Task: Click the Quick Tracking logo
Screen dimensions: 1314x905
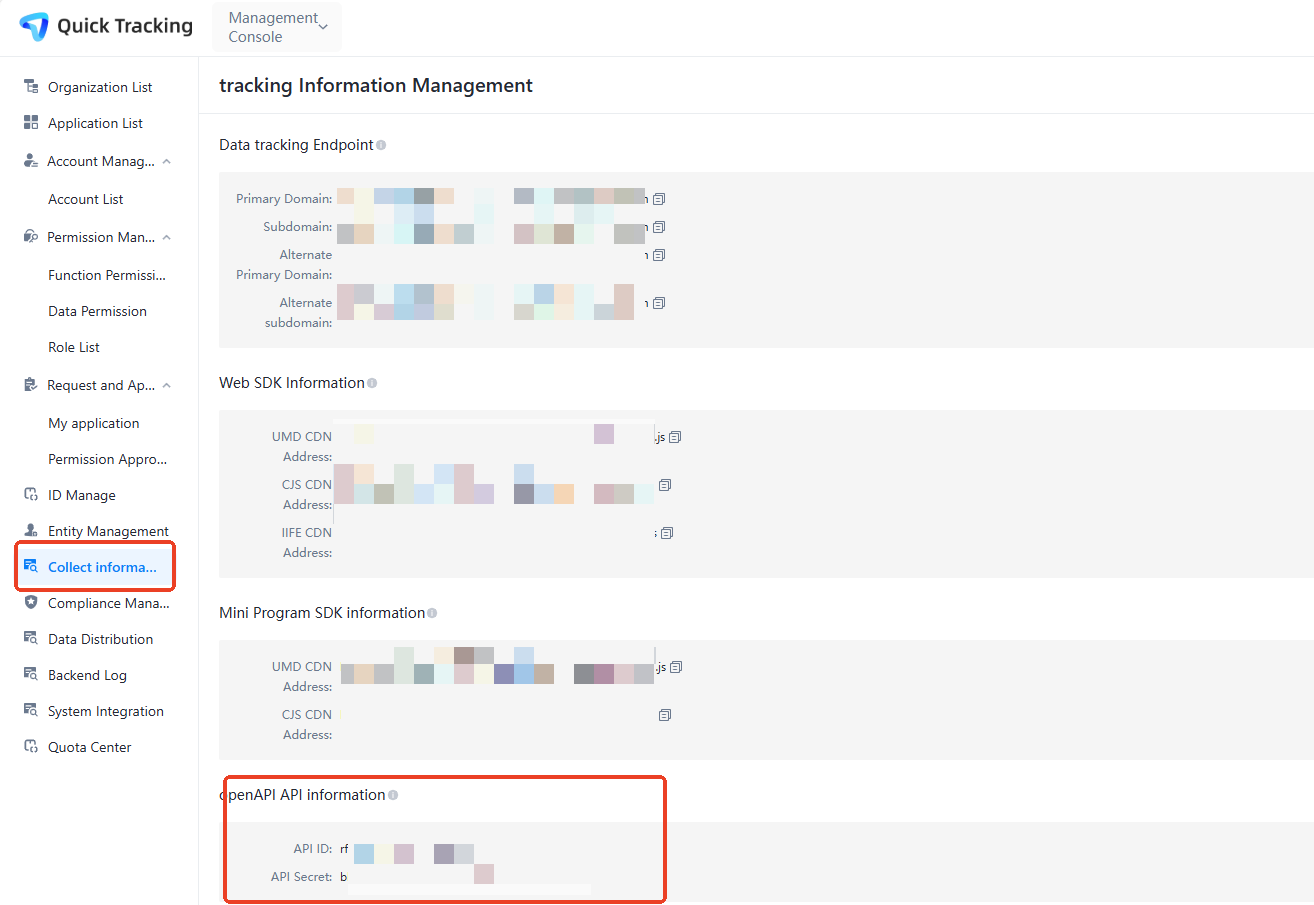Action: pos(106,27)
